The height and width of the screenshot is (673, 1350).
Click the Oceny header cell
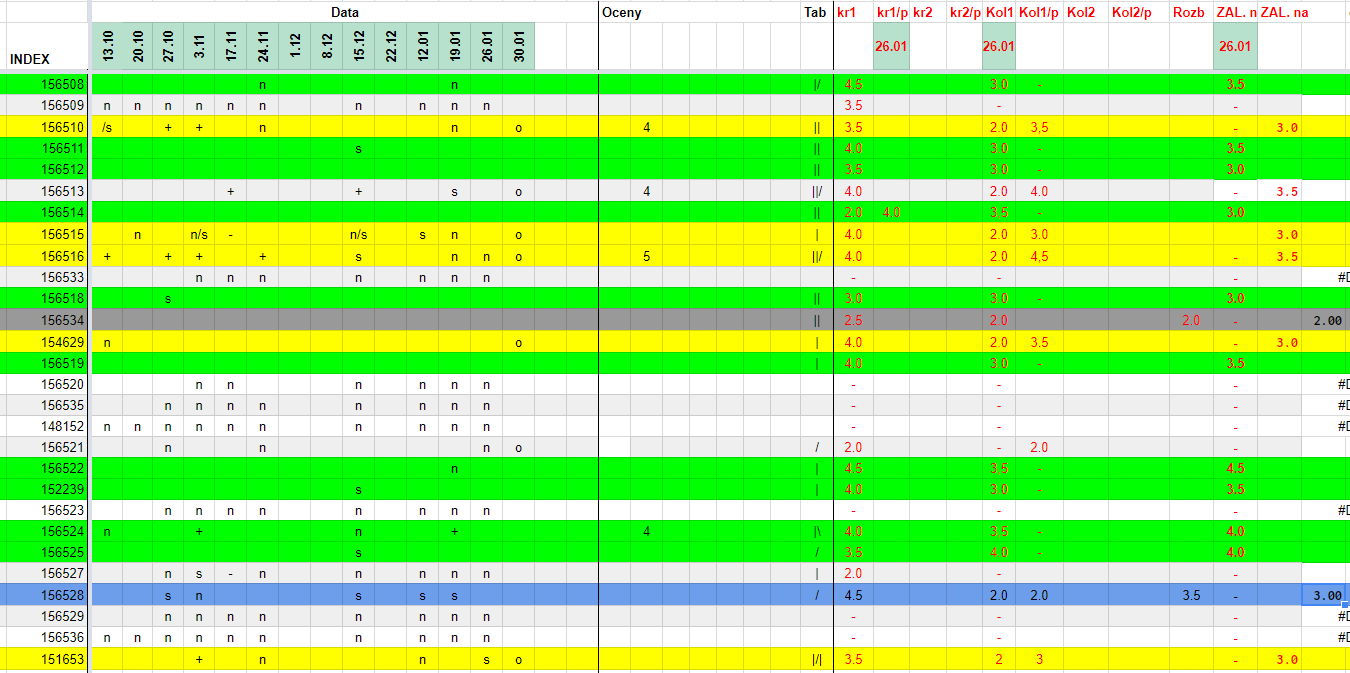621,13
